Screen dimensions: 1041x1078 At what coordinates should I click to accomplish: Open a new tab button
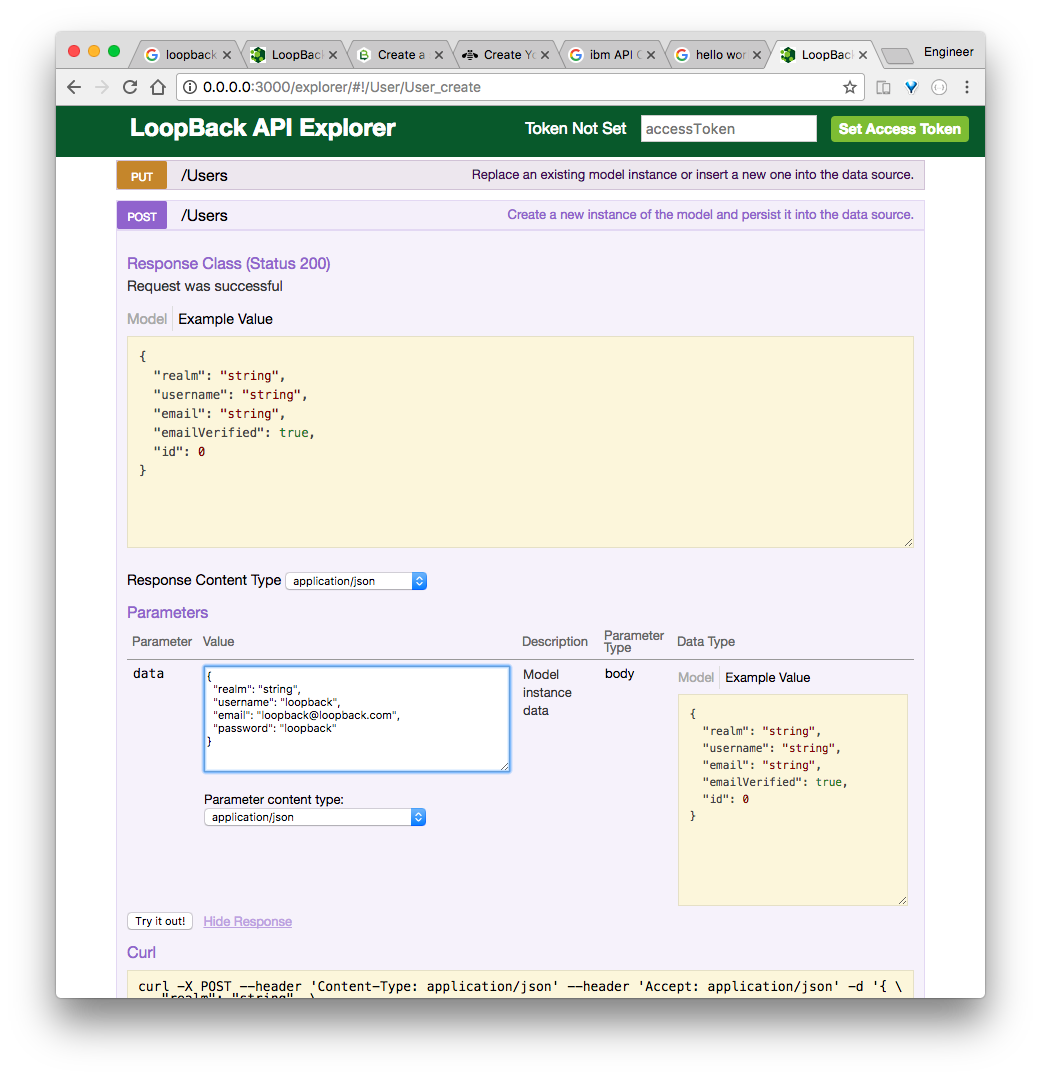(x=897, y=56)
